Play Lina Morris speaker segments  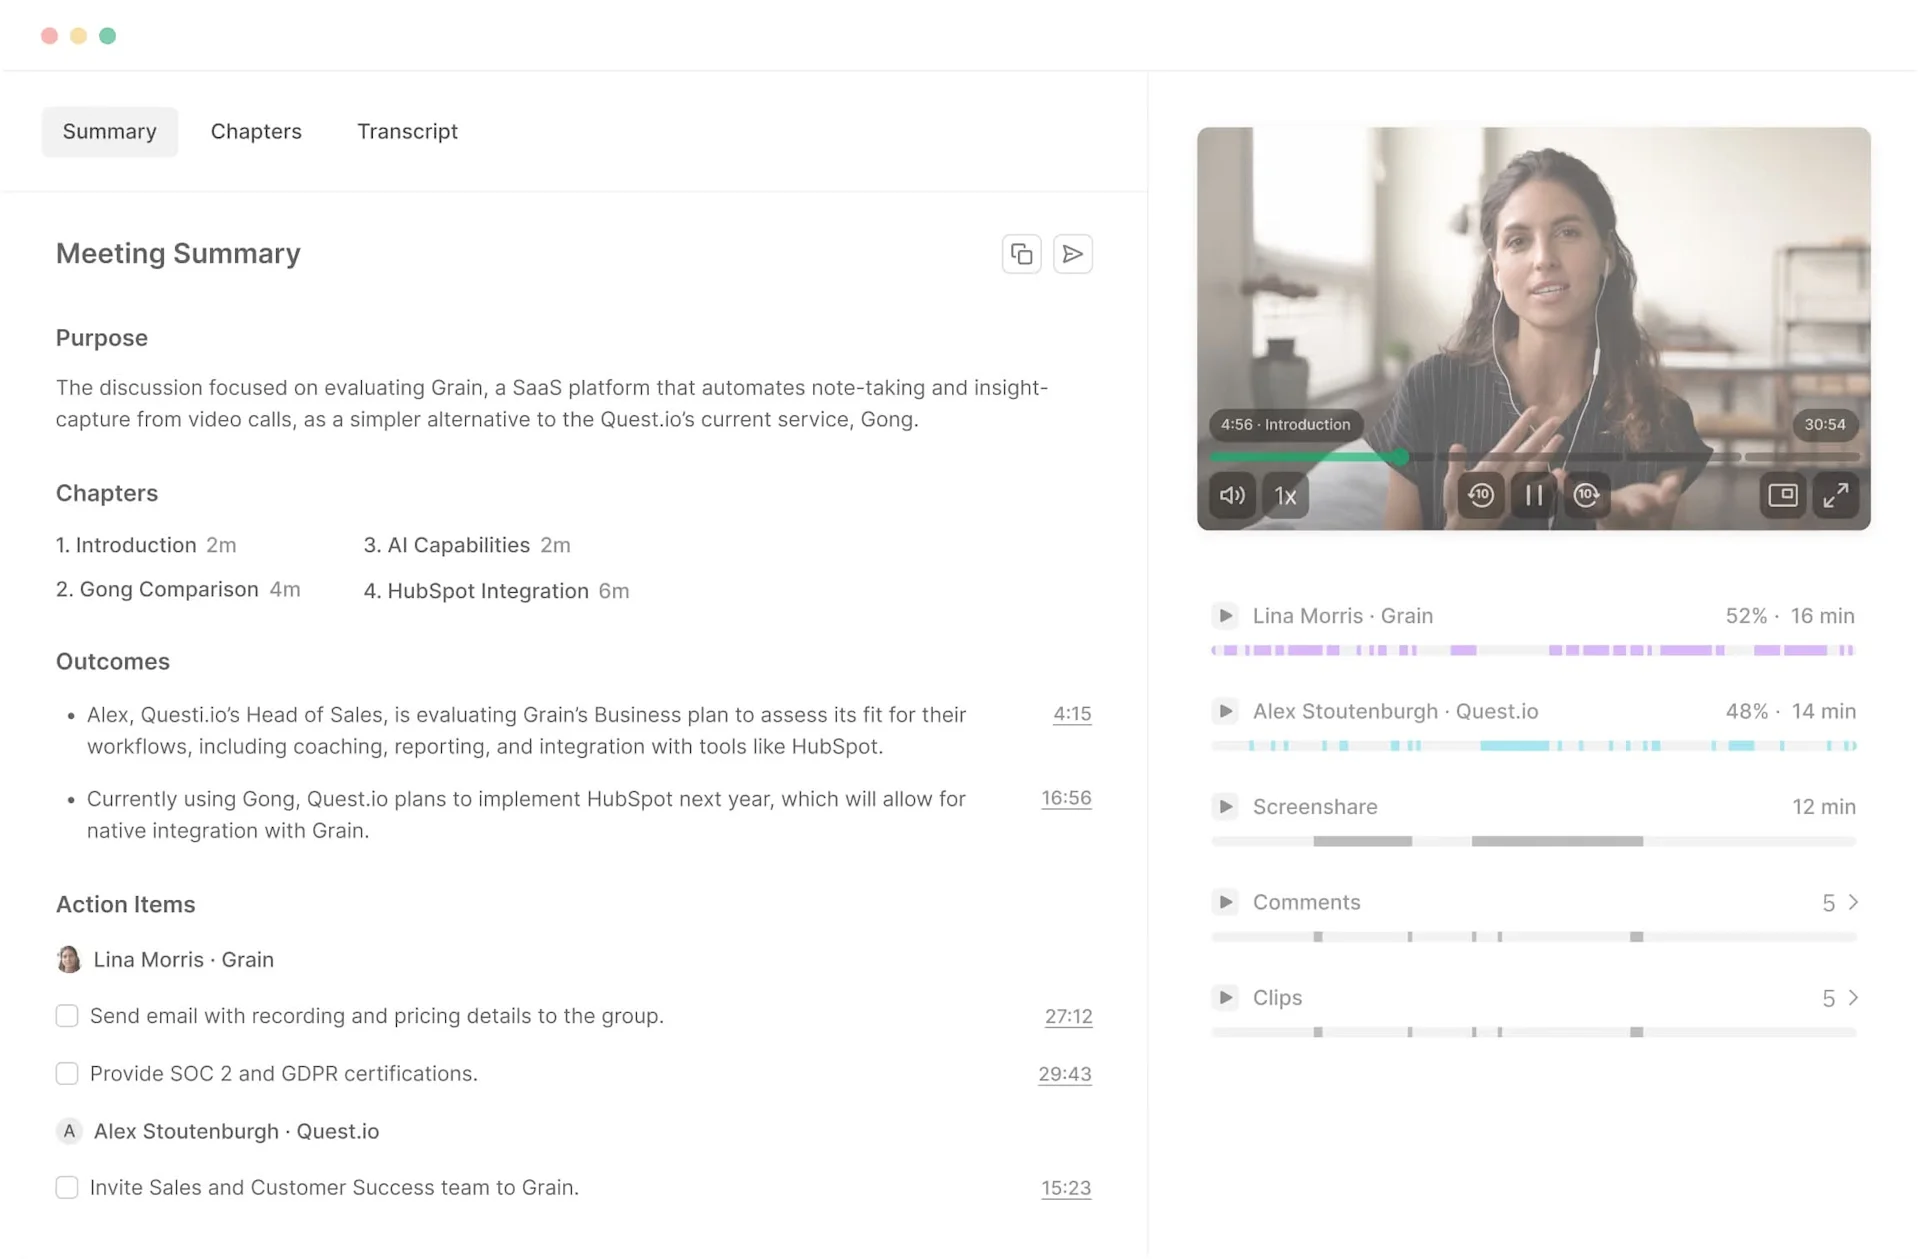pos(1225,616)
